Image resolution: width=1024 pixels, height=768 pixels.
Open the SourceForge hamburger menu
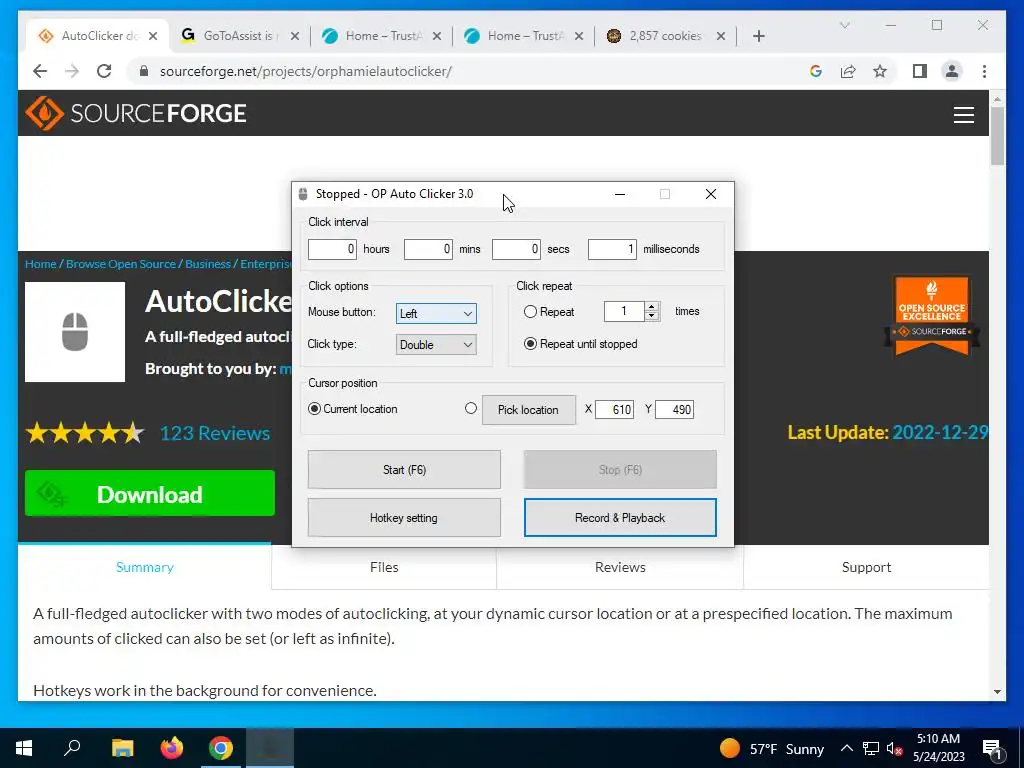click(x=963, y=114)
